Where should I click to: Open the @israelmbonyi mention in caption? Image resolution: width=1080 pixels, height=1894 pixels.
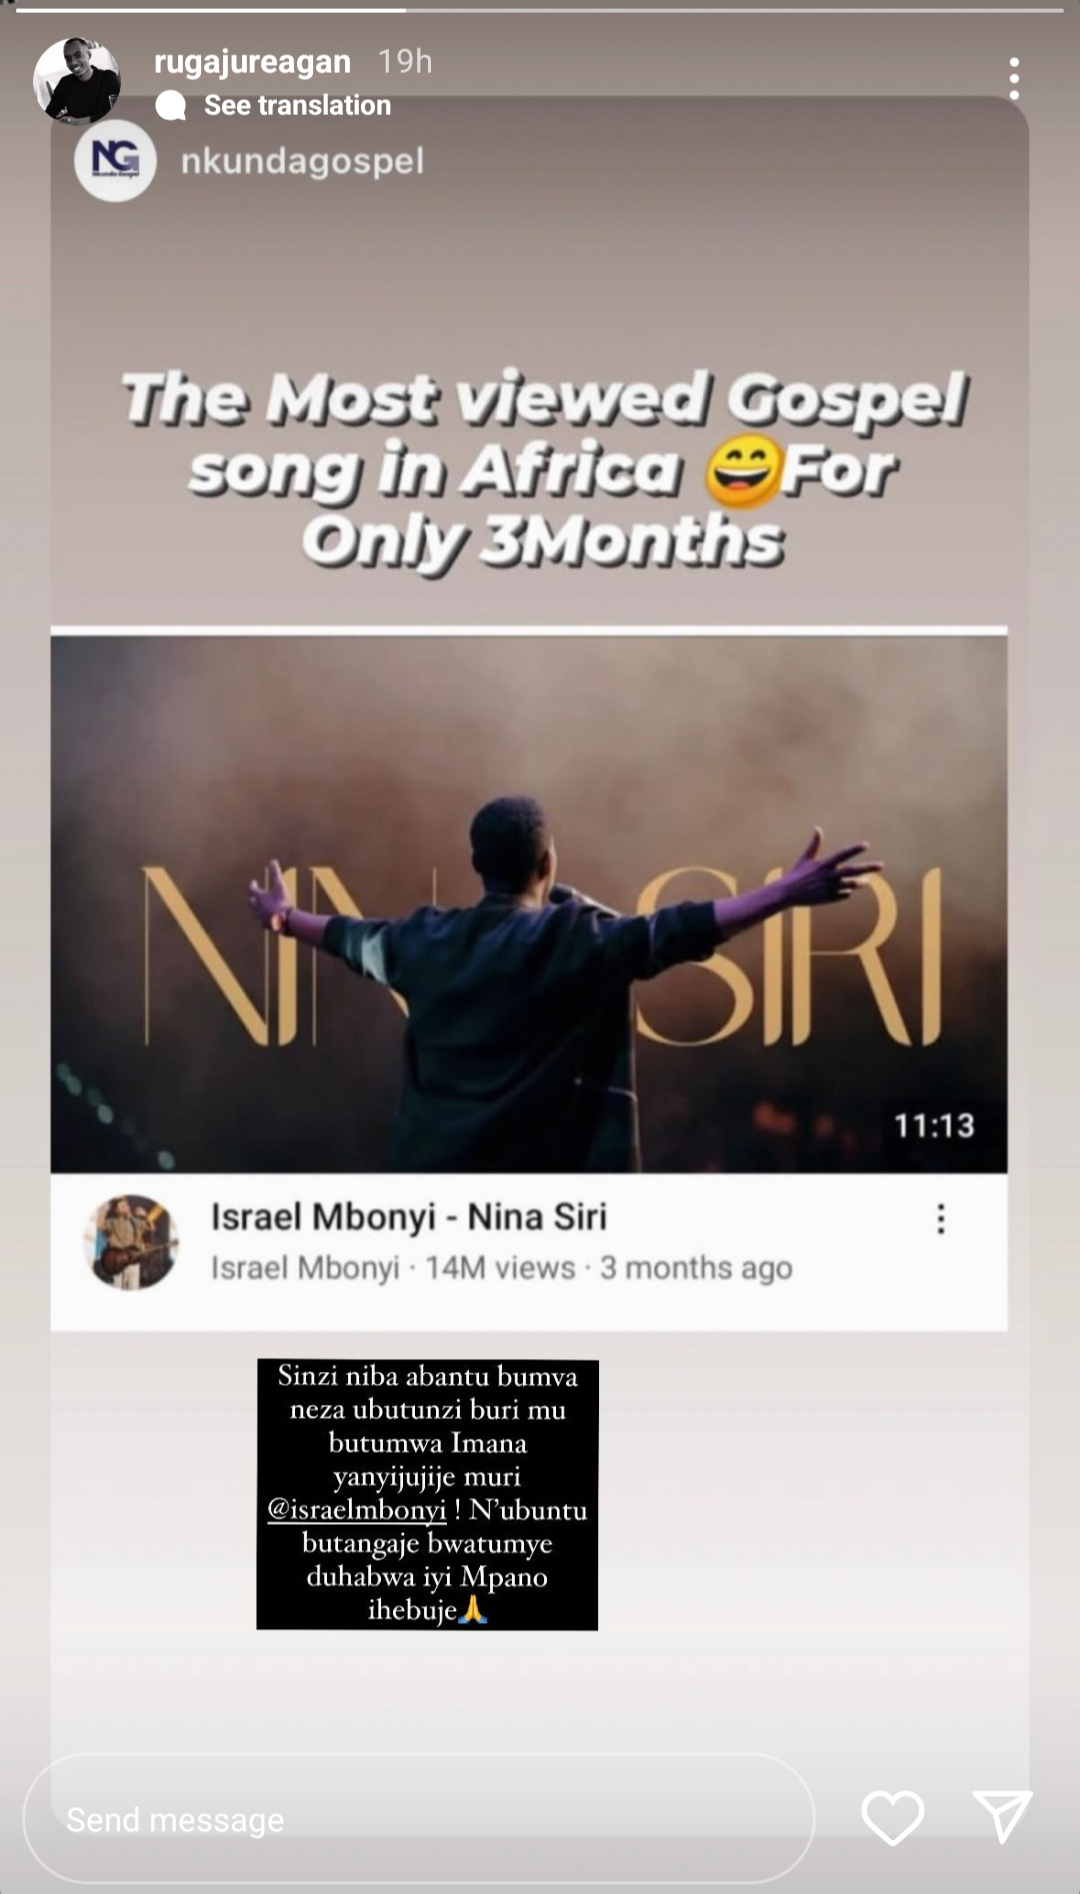(x=357, y=1510)
